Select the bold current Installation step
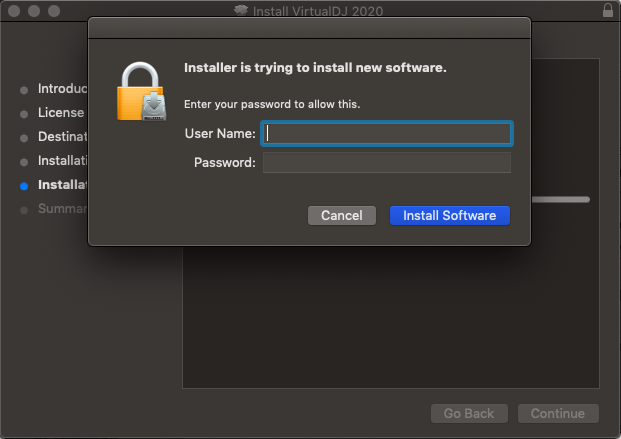Screen dimensions: 621x439 pyautogui.click(x=62, y=185)
